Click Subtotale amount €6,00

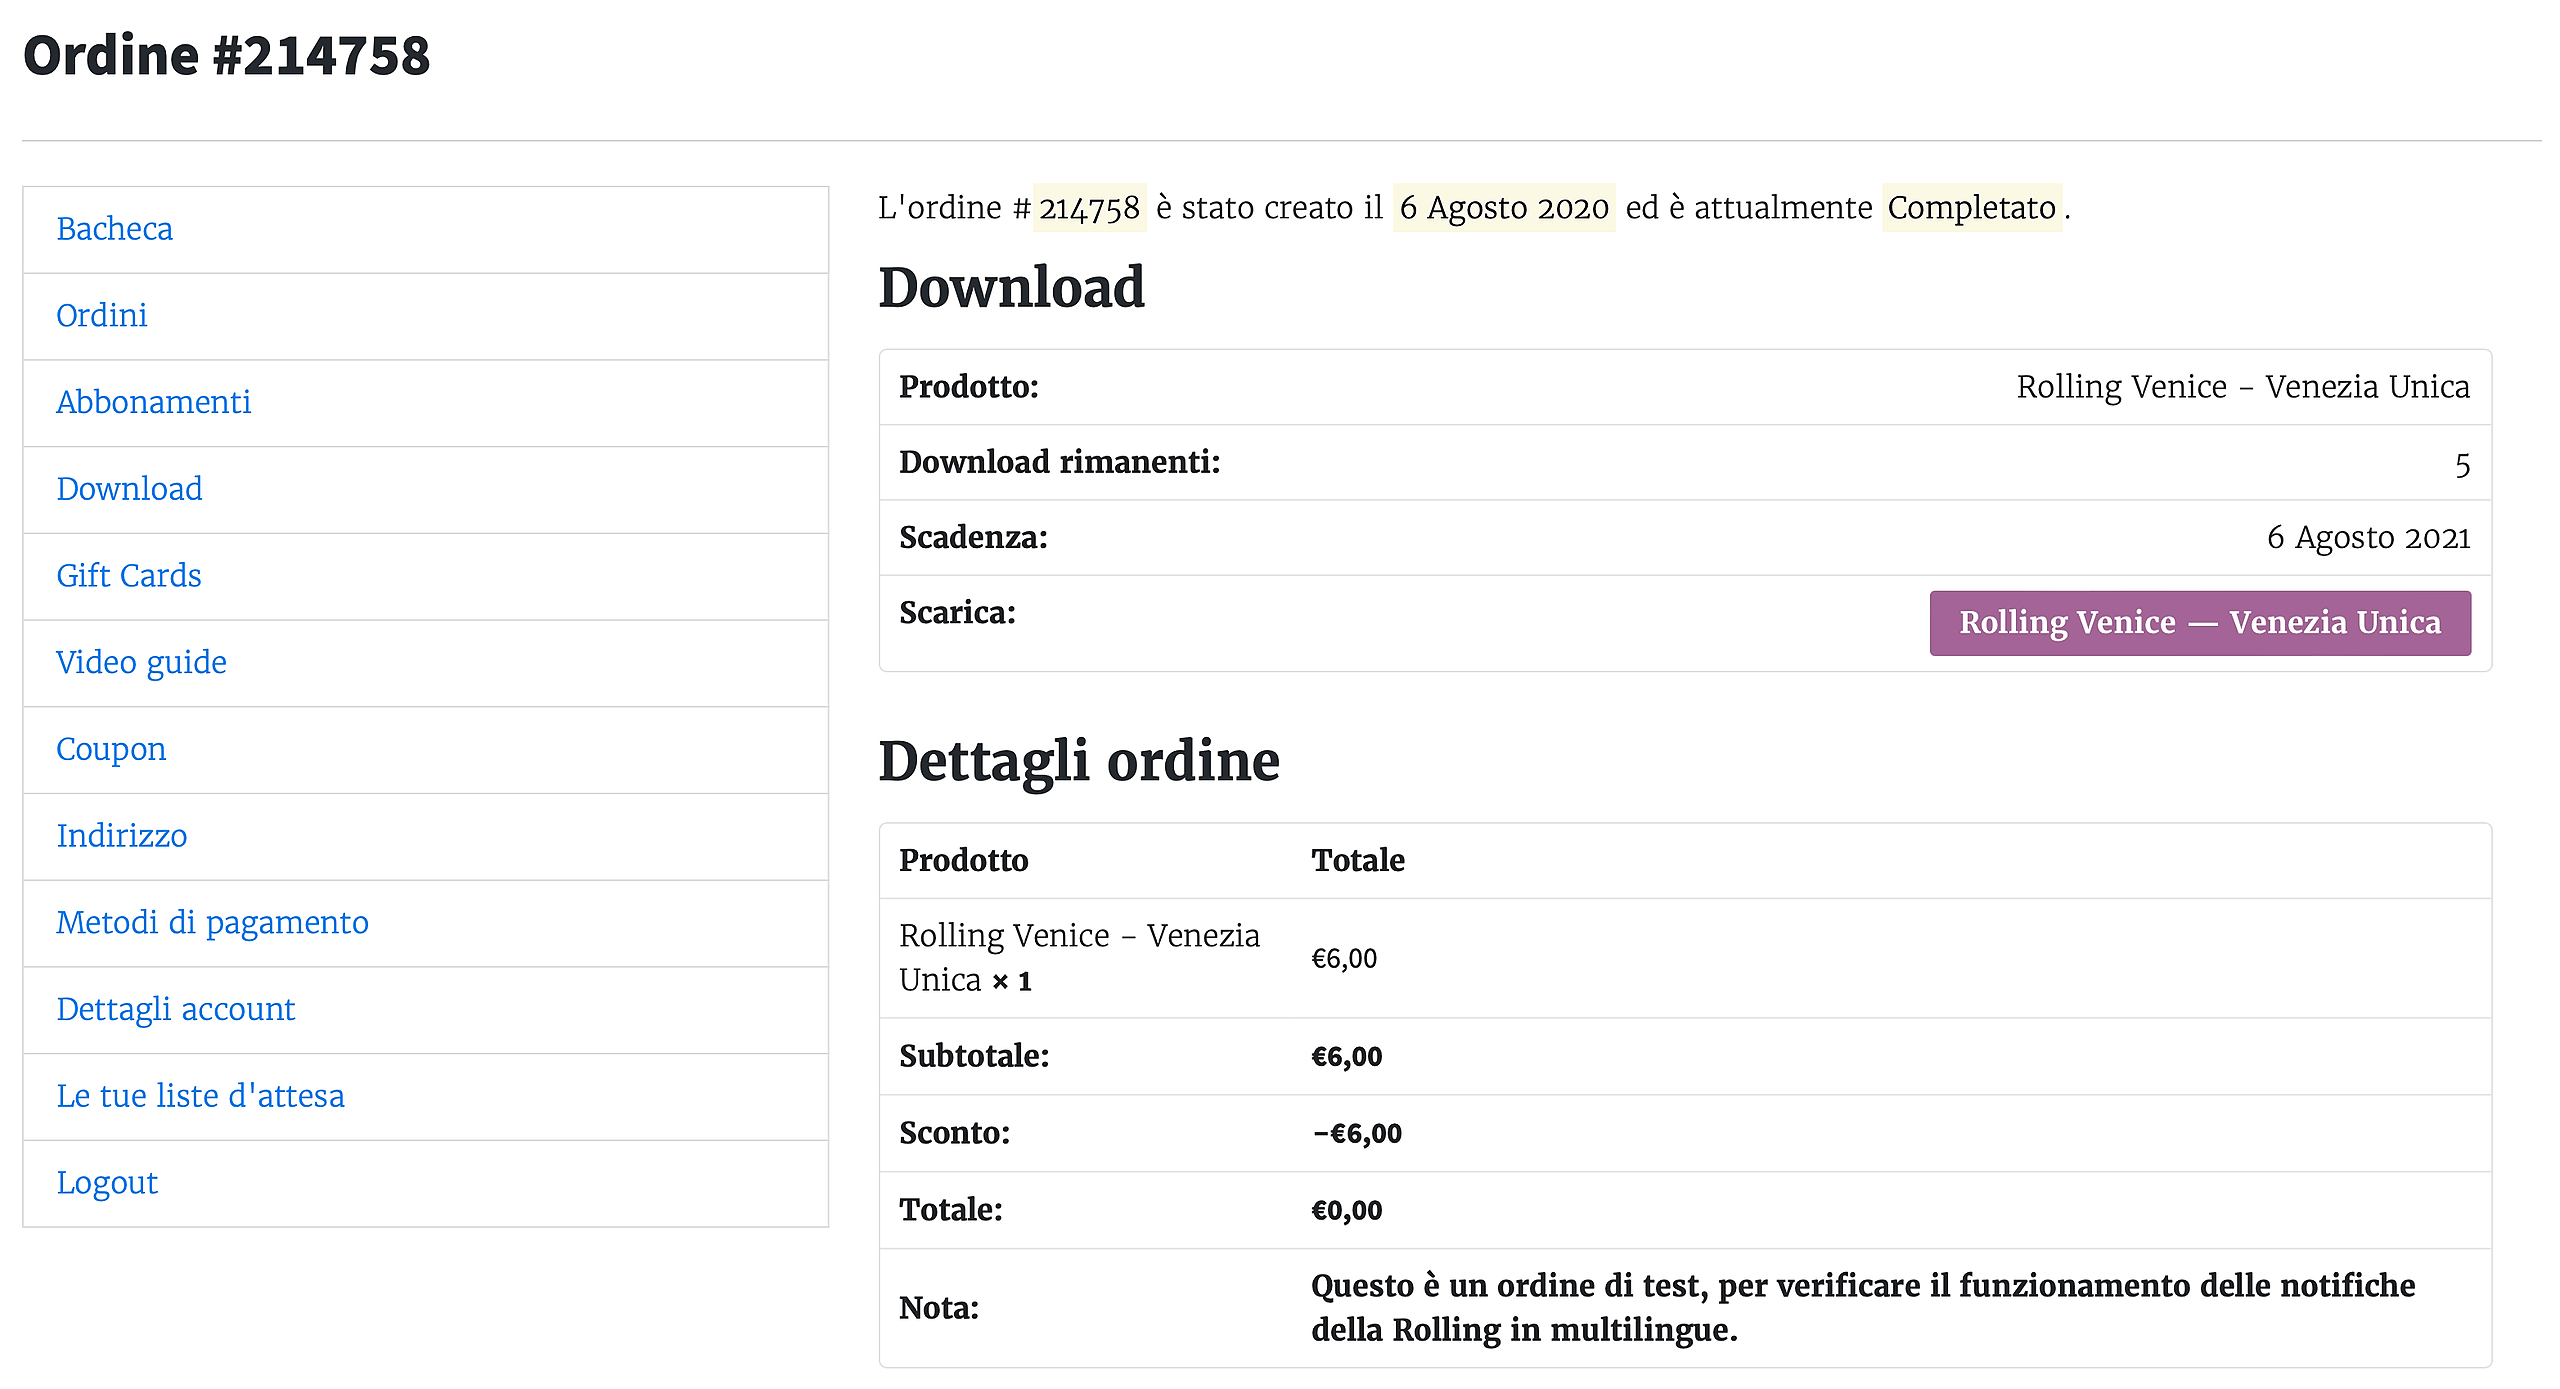pos(1347,1057)
